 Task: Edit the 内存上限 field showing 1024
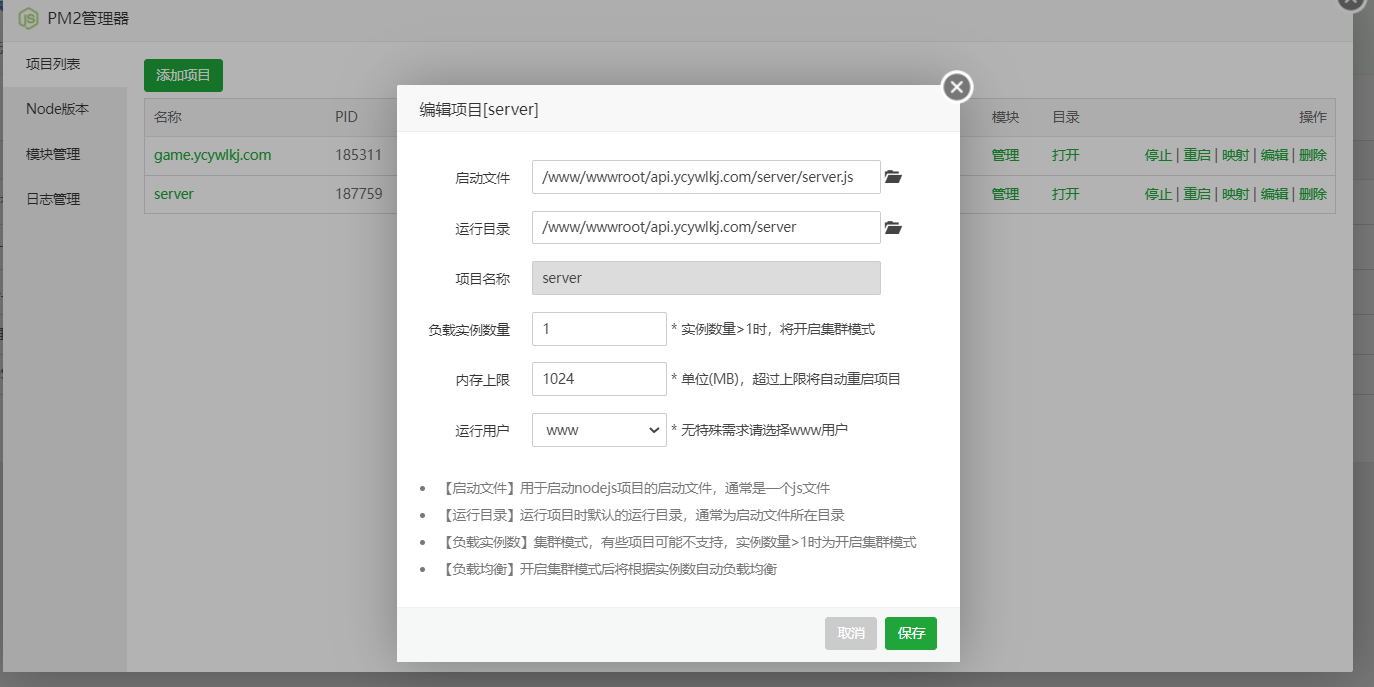(598, 378)
